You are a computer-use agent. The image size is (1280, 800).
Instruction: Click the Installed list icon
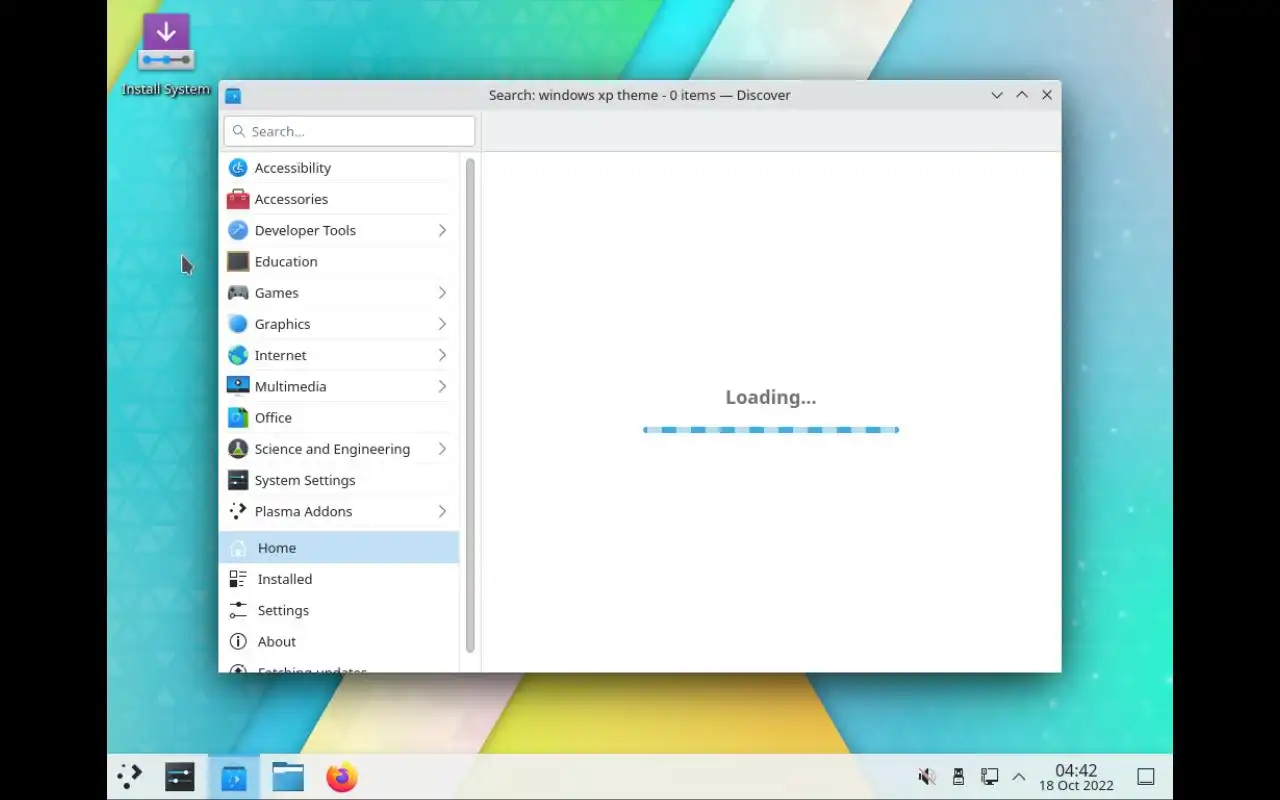[x=238, y=579]
